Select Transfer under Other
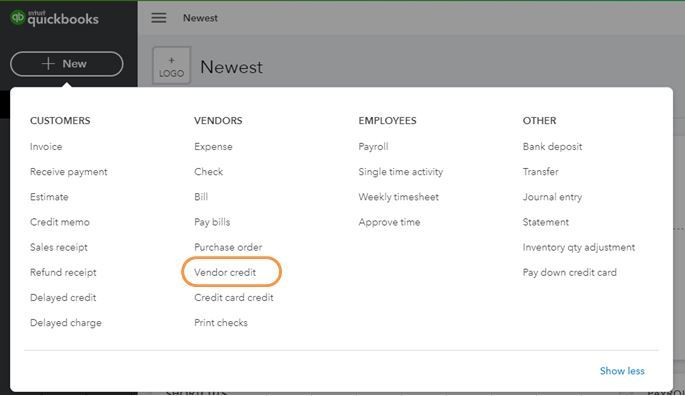Screen dimensions: 685x396 (x=540, y=172)
